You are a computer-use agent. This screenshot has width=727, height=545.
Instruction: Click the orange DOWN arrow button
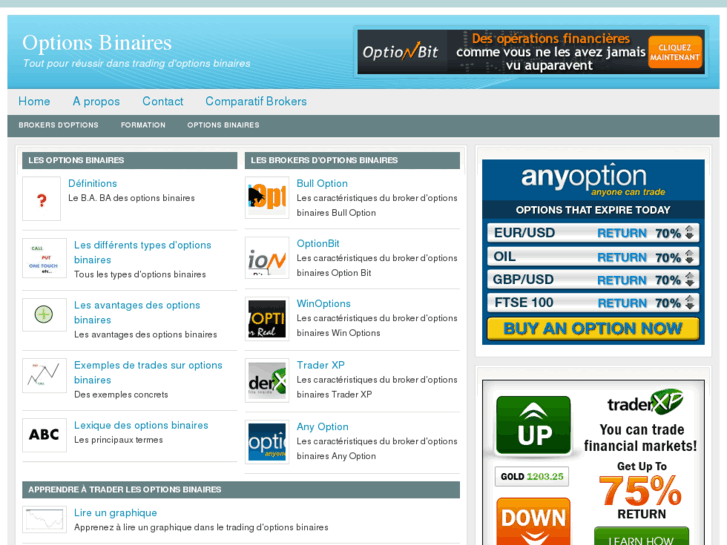pyautogui.click(x=533, y=521)
